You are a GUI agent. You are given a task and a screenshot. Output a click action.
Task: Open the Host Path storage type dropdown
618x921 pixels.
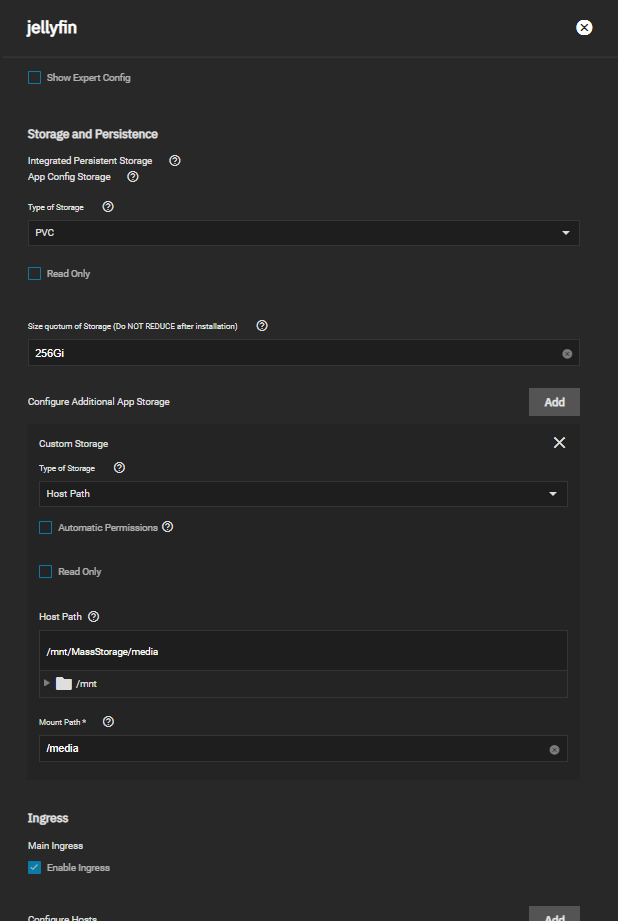[x=303, y=494]
